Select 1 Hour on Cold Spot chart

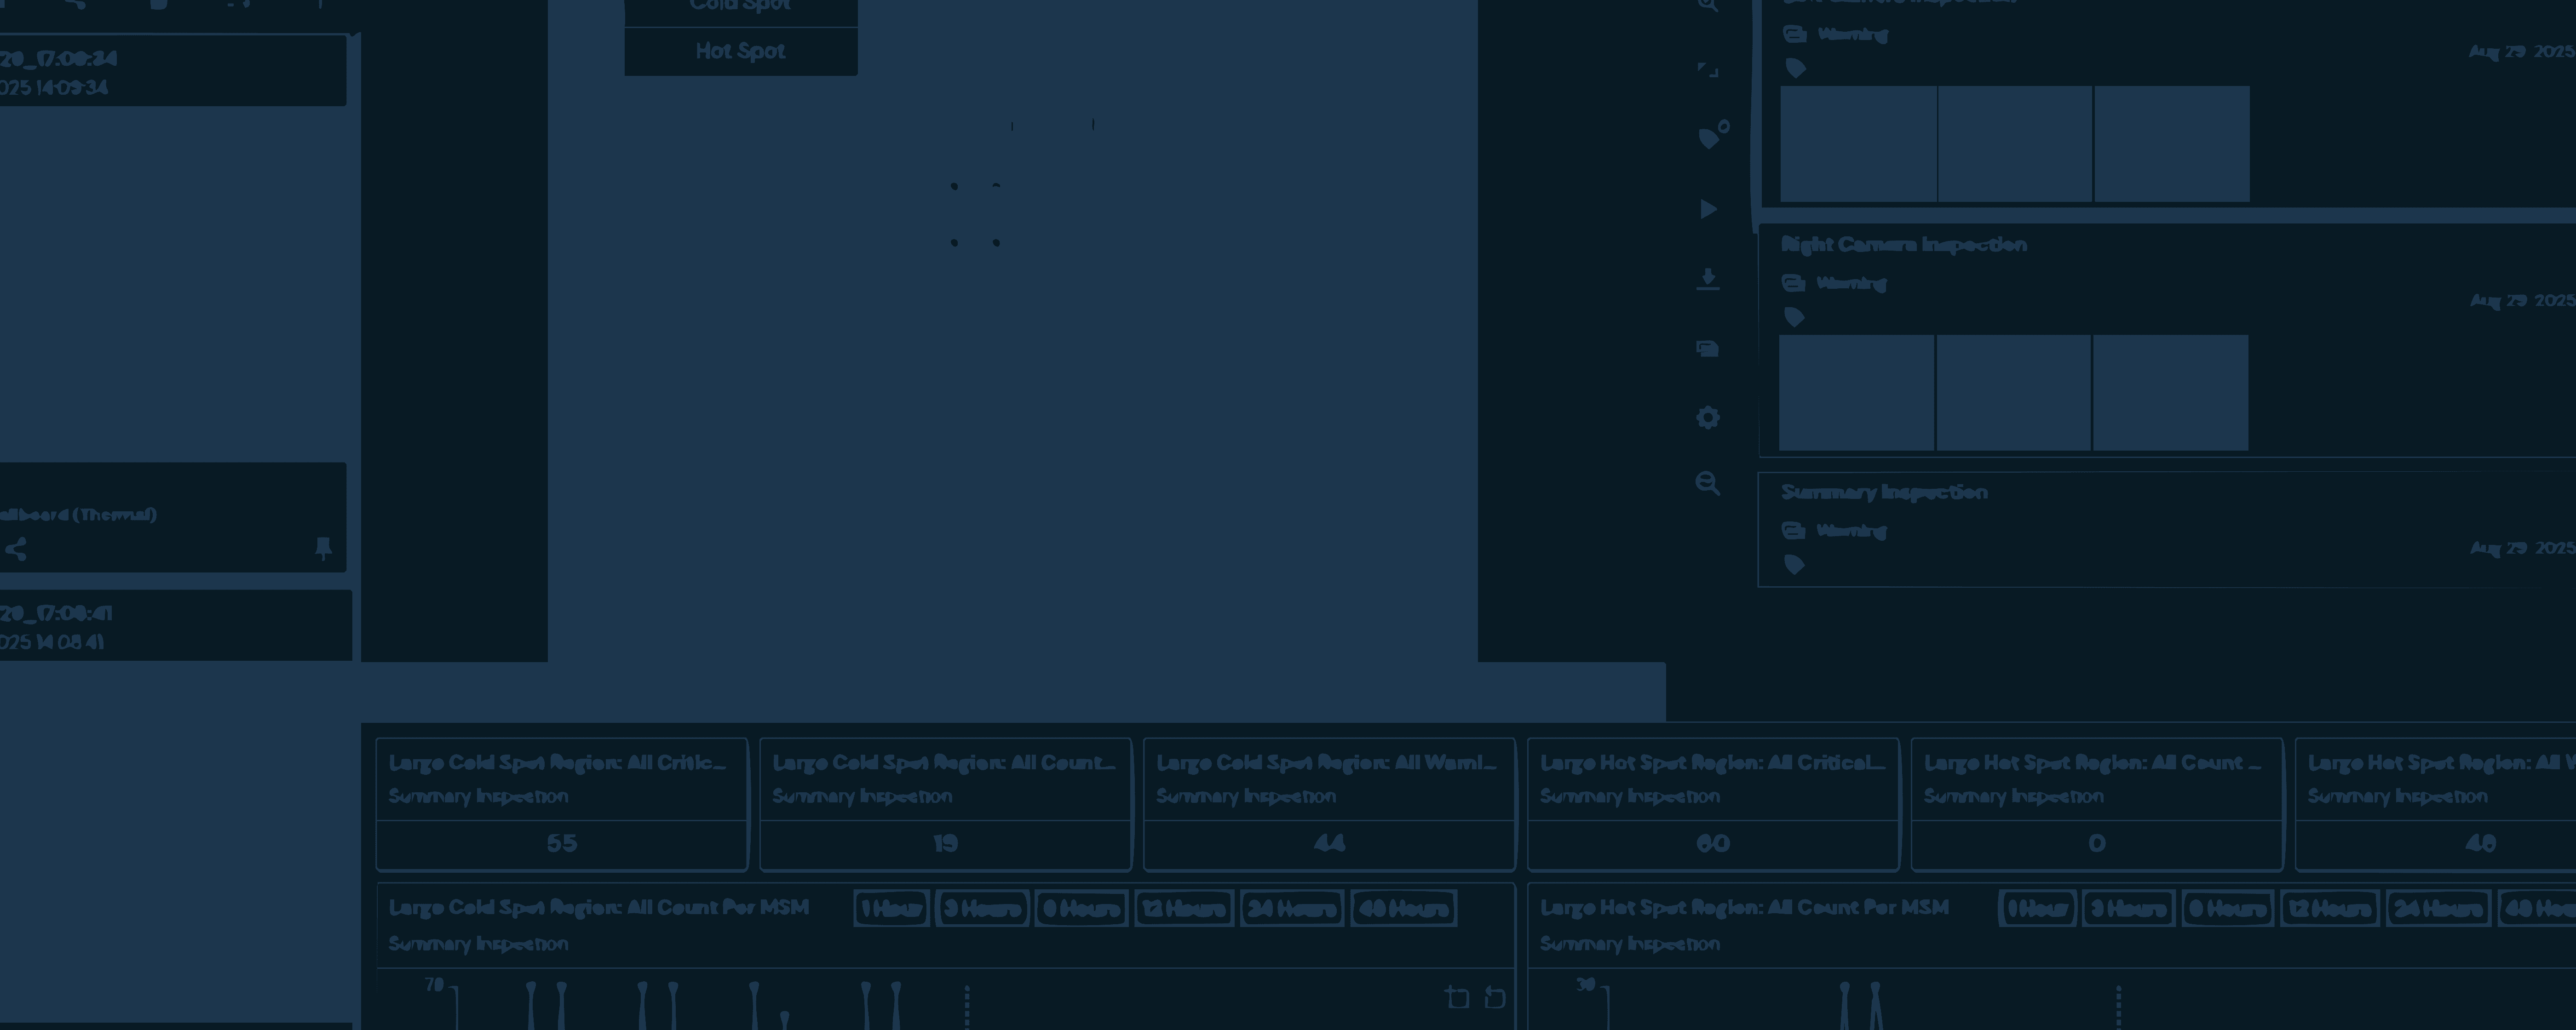(x=891, y=909)
